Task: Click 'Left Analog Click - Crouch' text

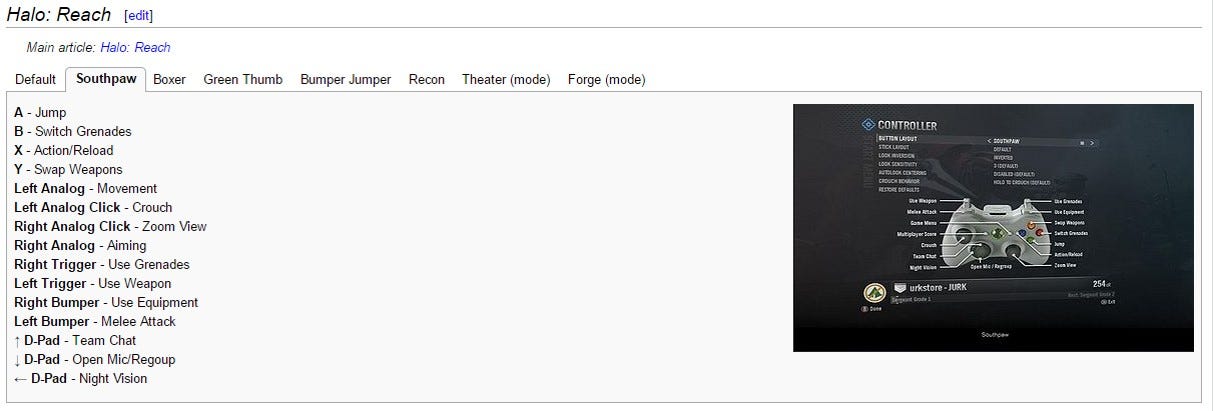Action: point(93,208)
